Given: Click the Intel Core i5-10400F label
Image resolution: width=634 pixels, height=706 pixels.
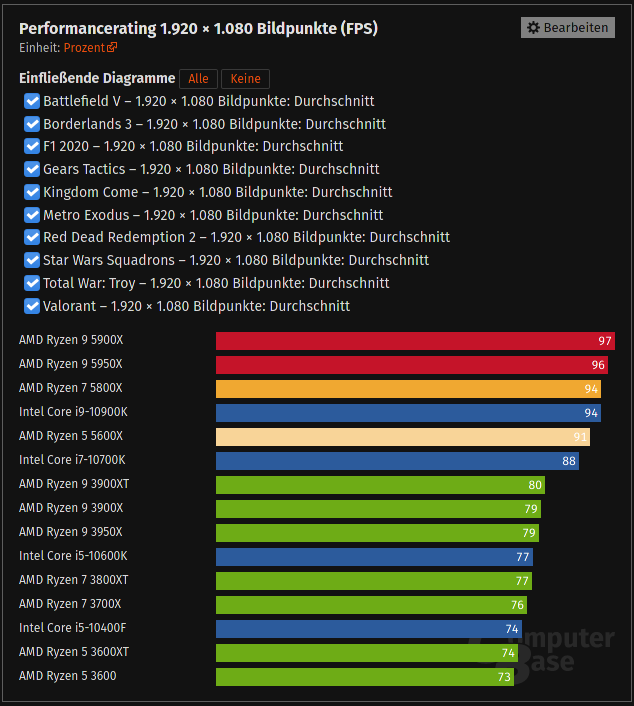Looking at the screenshot, I should [72, 628].
